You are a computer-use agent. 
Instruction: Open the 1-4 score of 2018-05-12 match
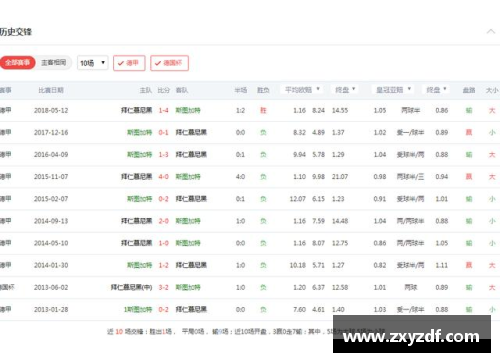pyautogui.click(x=163, y=110)
